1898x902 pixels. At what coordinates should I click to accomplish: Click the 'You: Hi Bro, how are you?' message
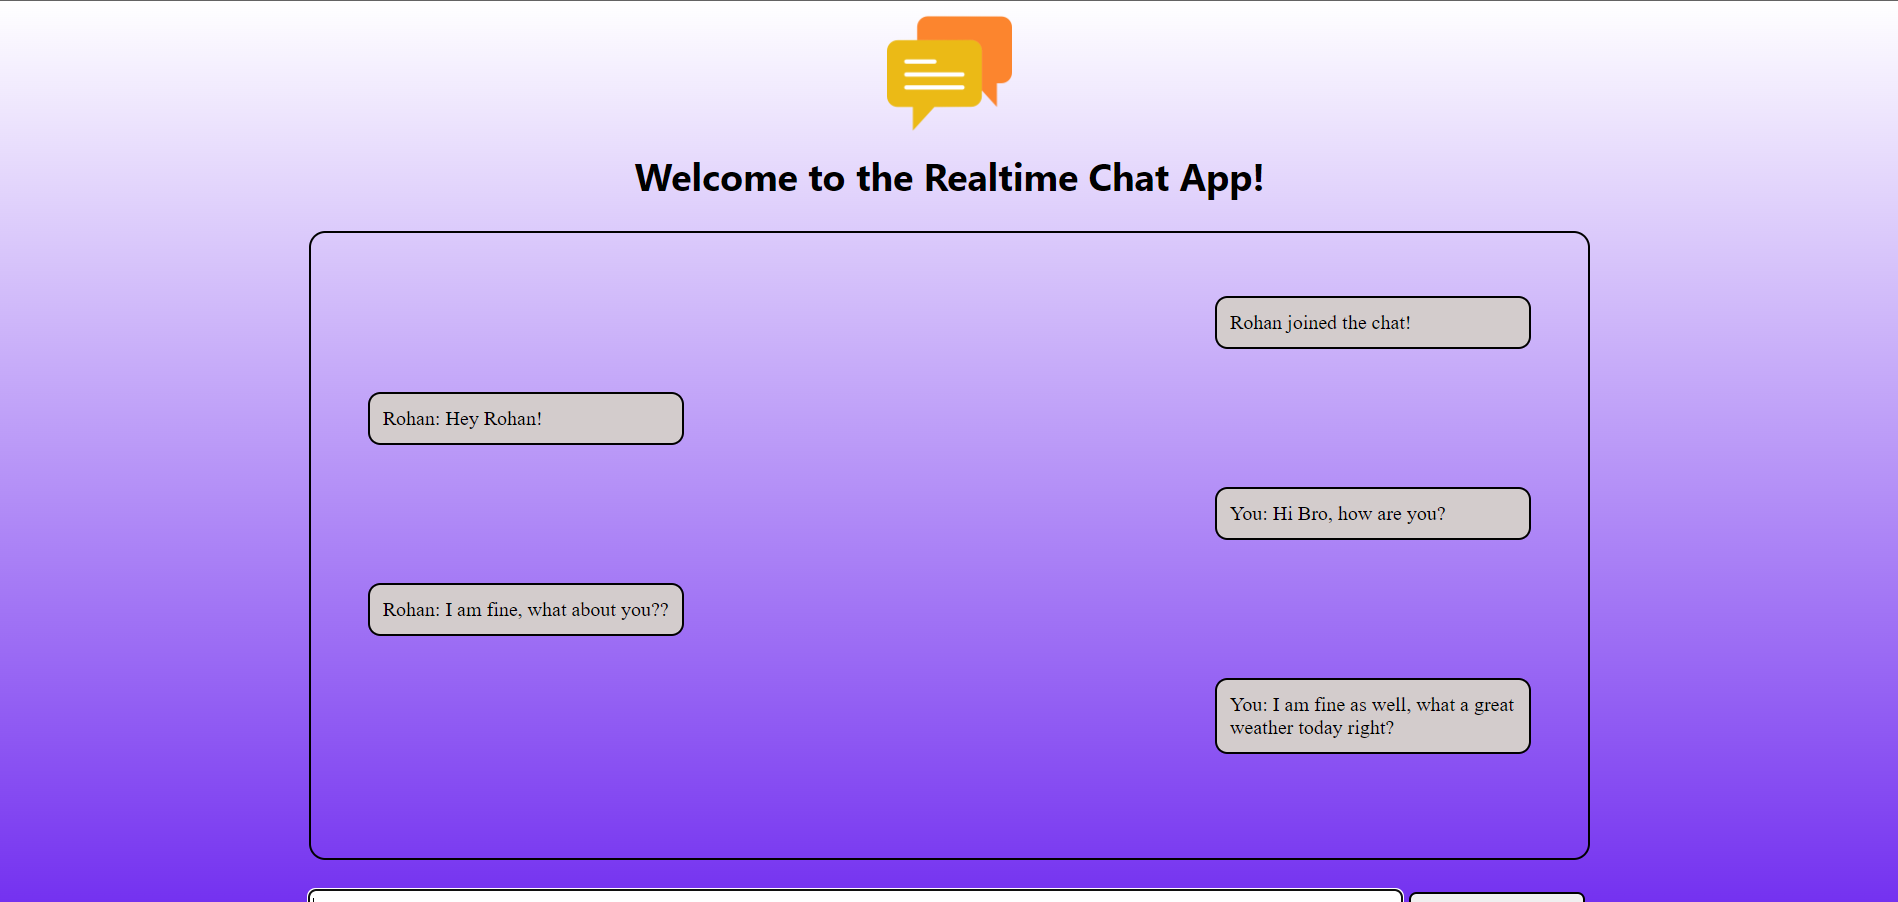pos(1371,513)
